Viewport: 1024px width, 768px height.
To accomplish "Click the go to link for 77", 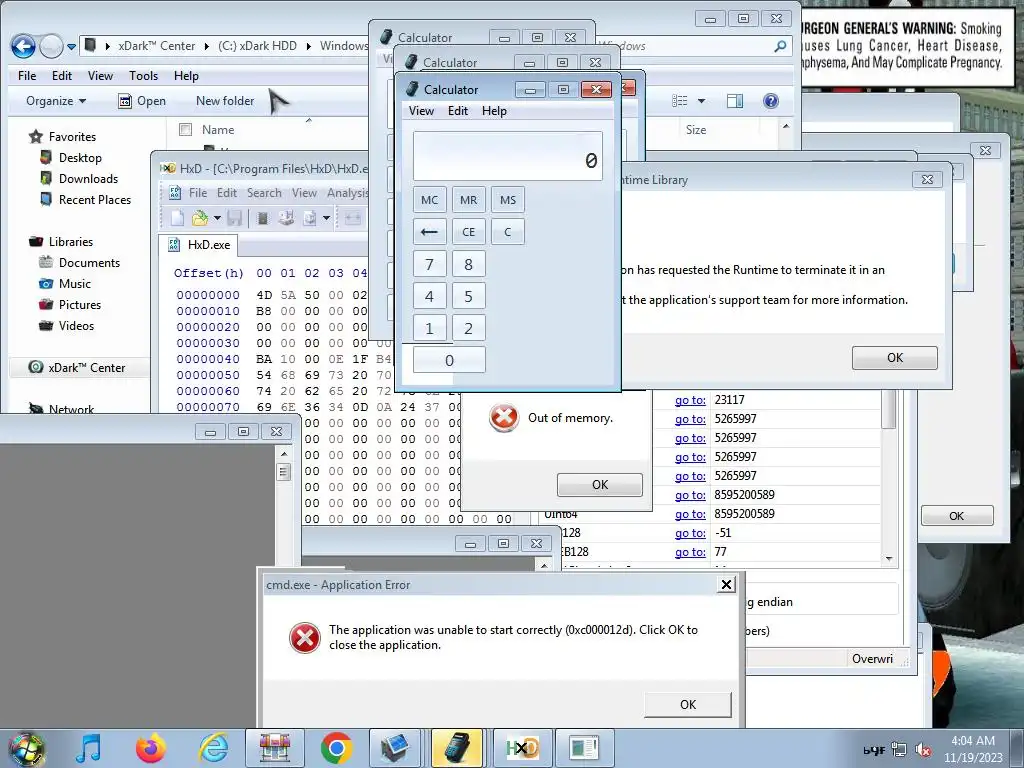I will 690,552.
